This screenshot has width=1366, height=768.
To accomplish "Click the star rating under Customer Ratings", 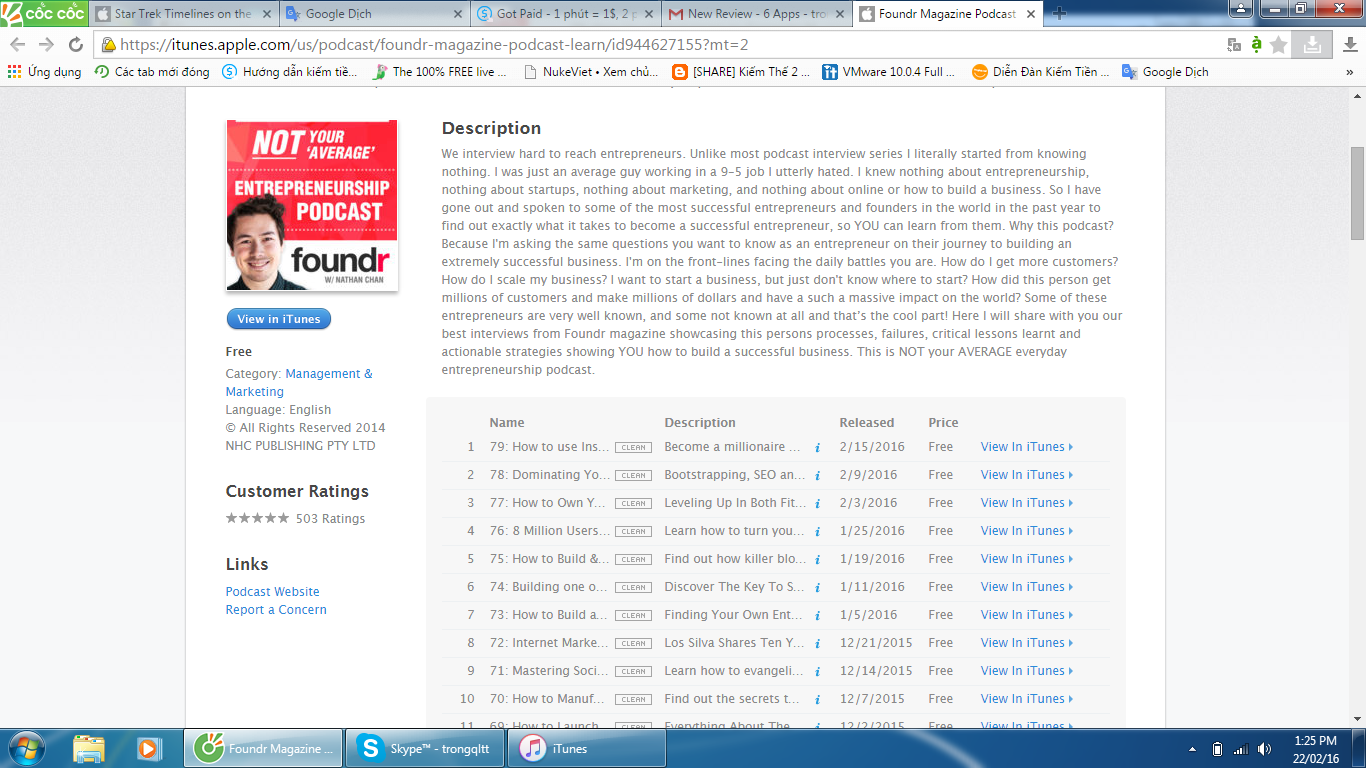I will 257,518.
